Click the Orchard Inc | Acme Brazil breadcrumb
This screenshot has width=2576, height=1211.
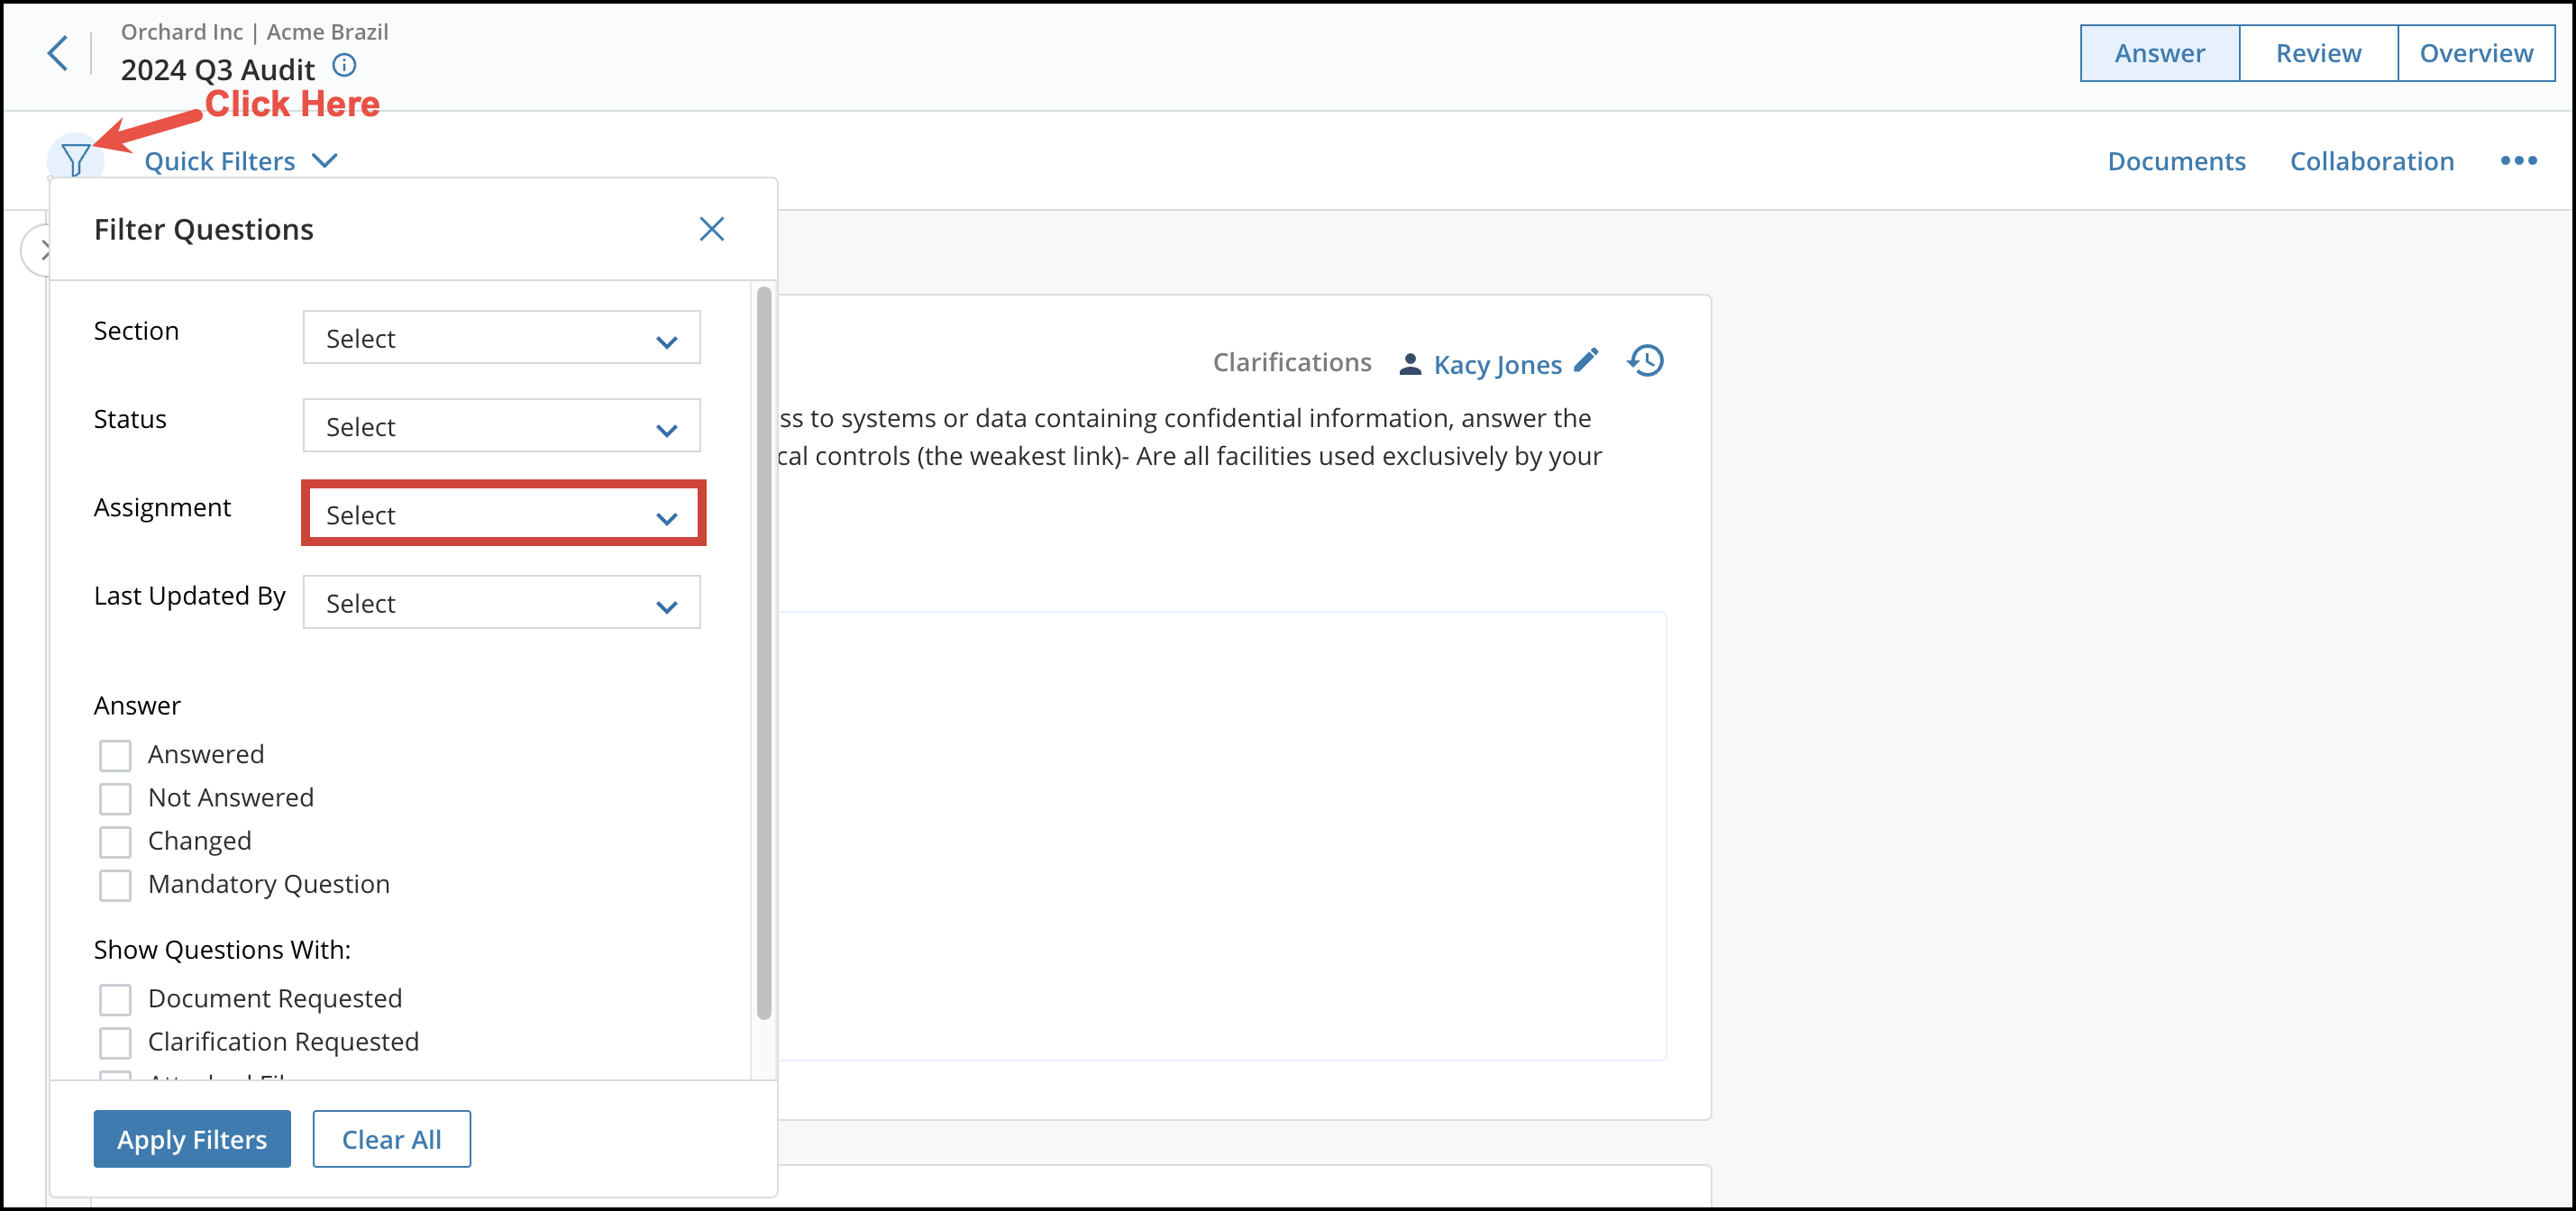pyautogui.click(x=255, y=32)
